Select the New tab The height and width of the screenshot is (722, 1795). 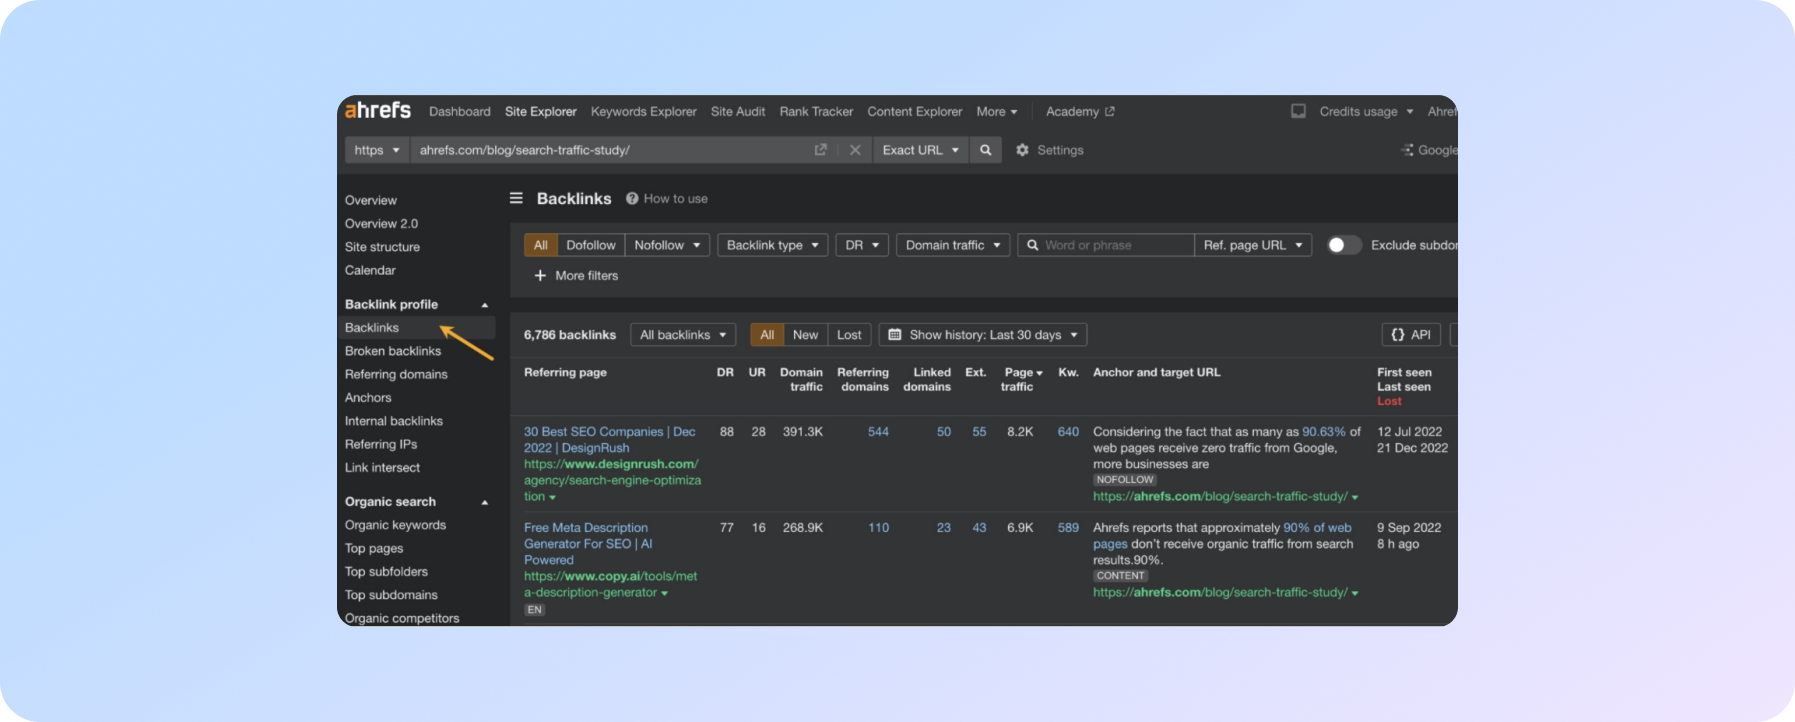[x=806, y=335]
